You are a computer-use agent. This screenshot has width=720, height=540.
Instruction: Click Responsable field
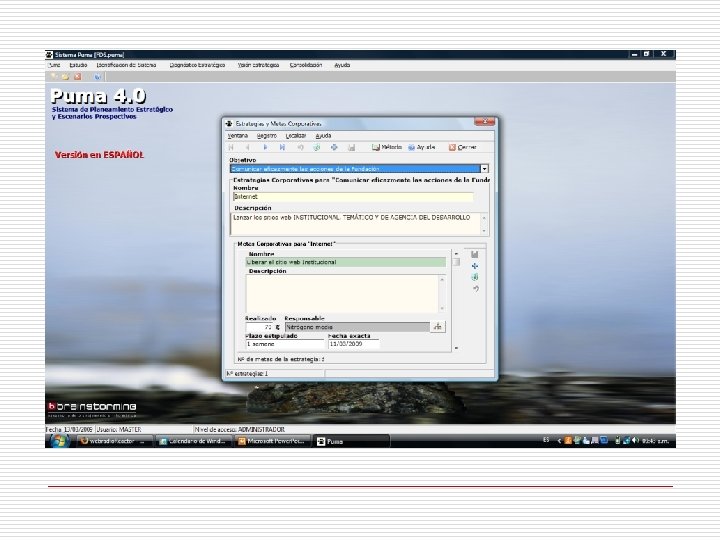click(357, 327)
